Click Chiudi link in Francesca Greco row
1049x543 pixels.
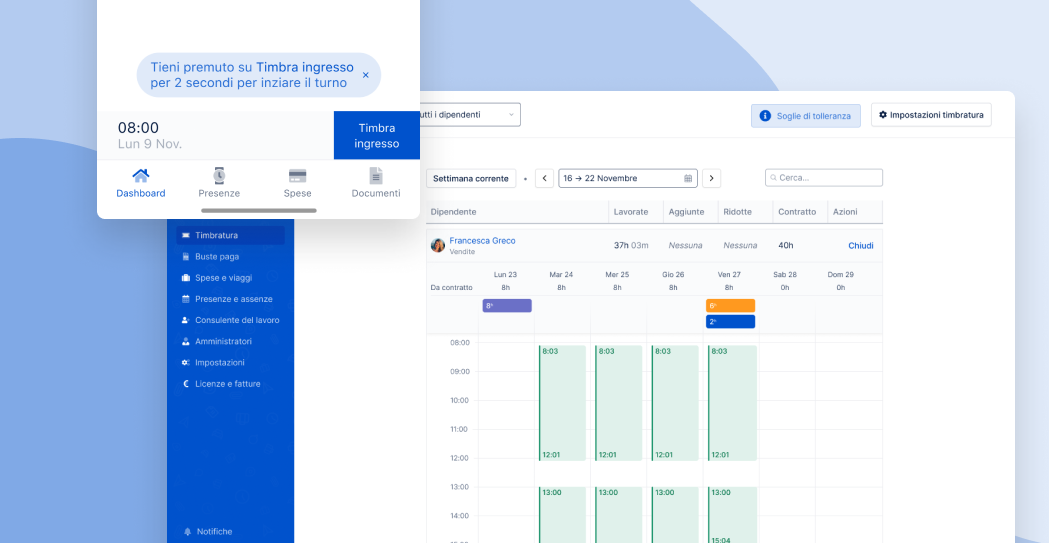tap(860, 245)
